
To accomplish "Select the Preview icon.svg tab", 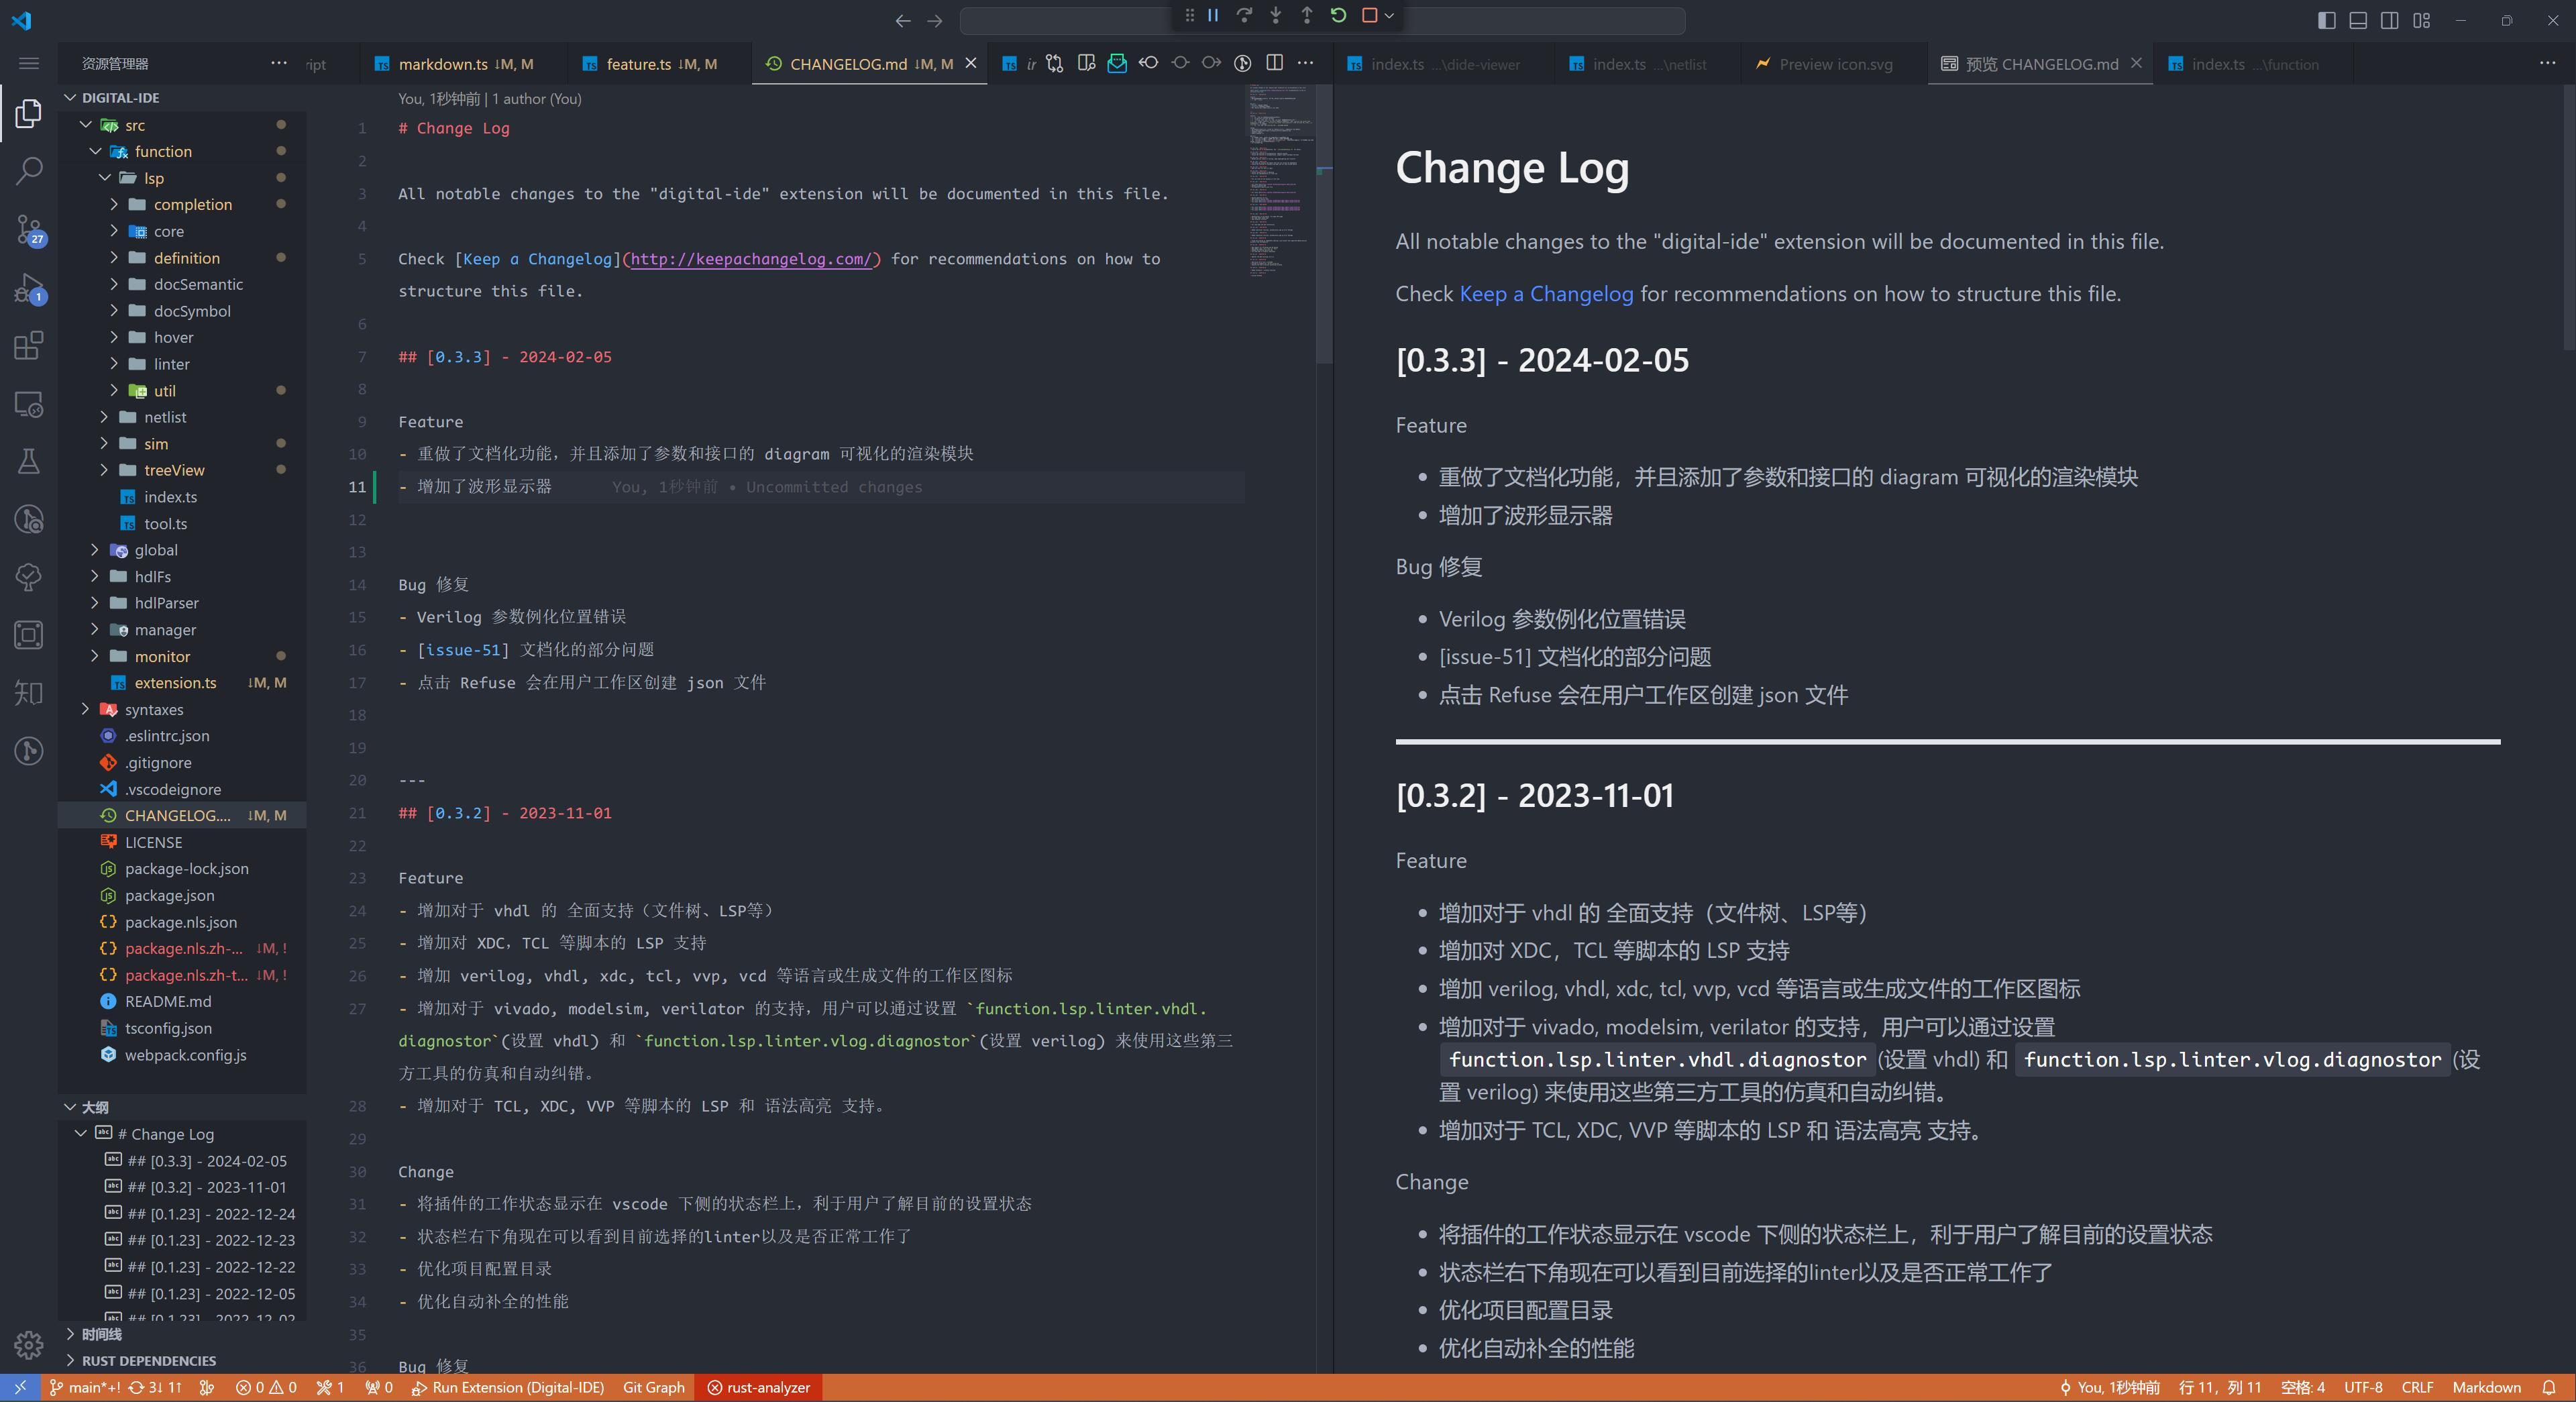I will coord(1836,63).
